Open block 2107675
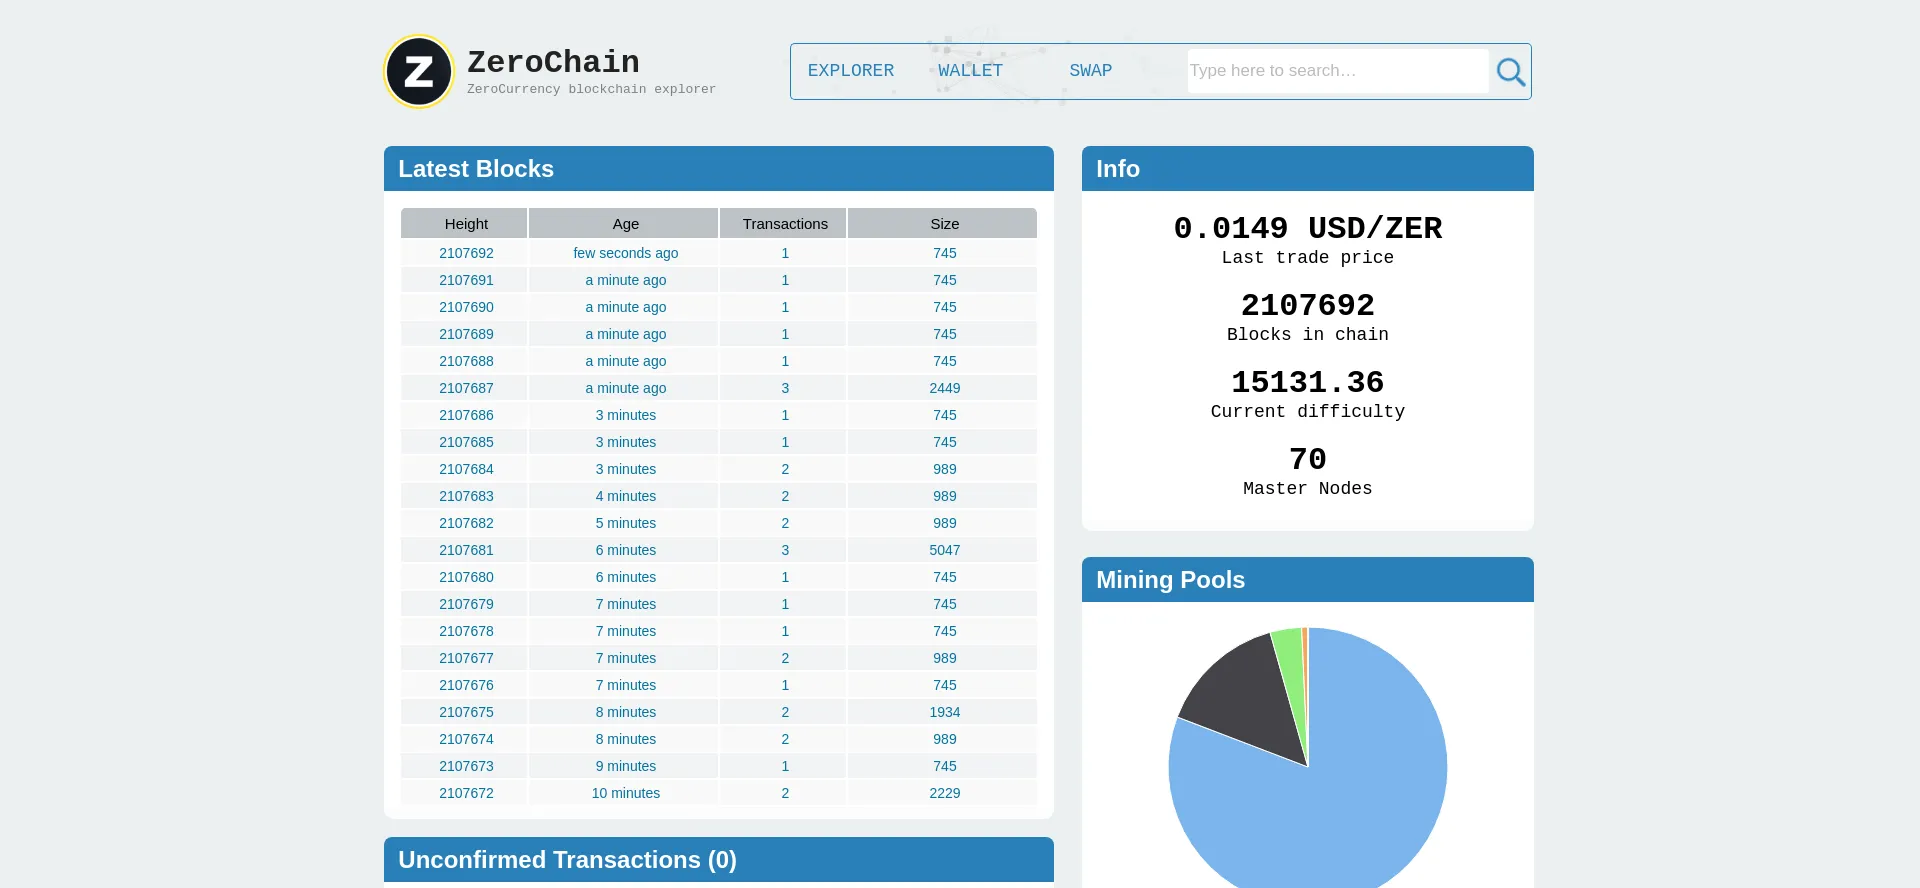The width and height of the screenshot is (1920, 888). tap(466, 712)
